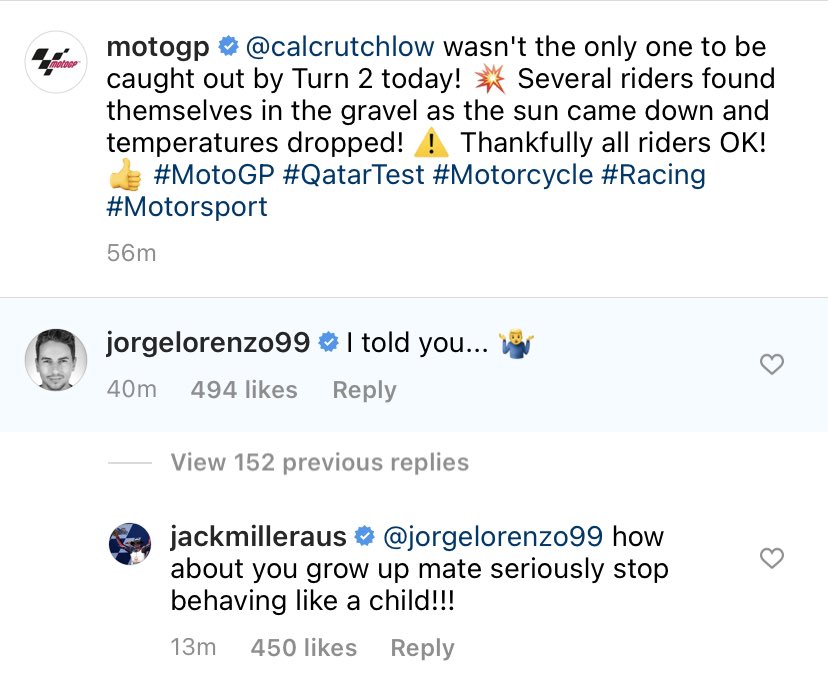Open jackmilleraus username link

point(258,537)
